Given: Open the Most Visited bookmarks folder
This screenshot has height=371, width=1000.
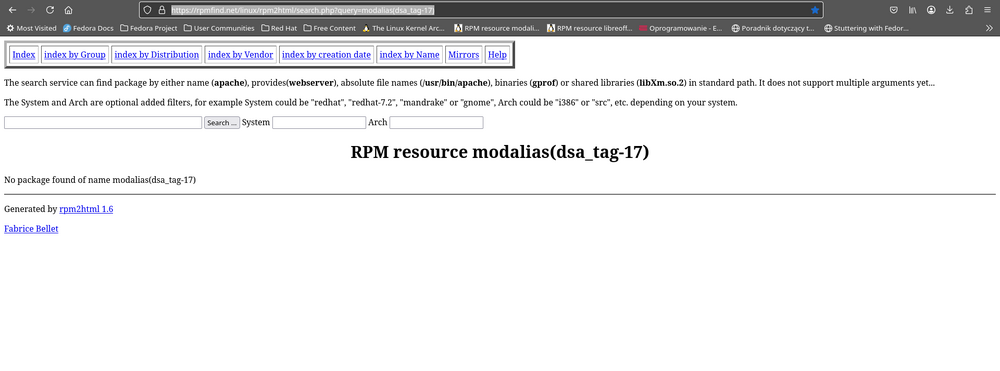Looking at the screenshot, I should (x=31, y=28).
